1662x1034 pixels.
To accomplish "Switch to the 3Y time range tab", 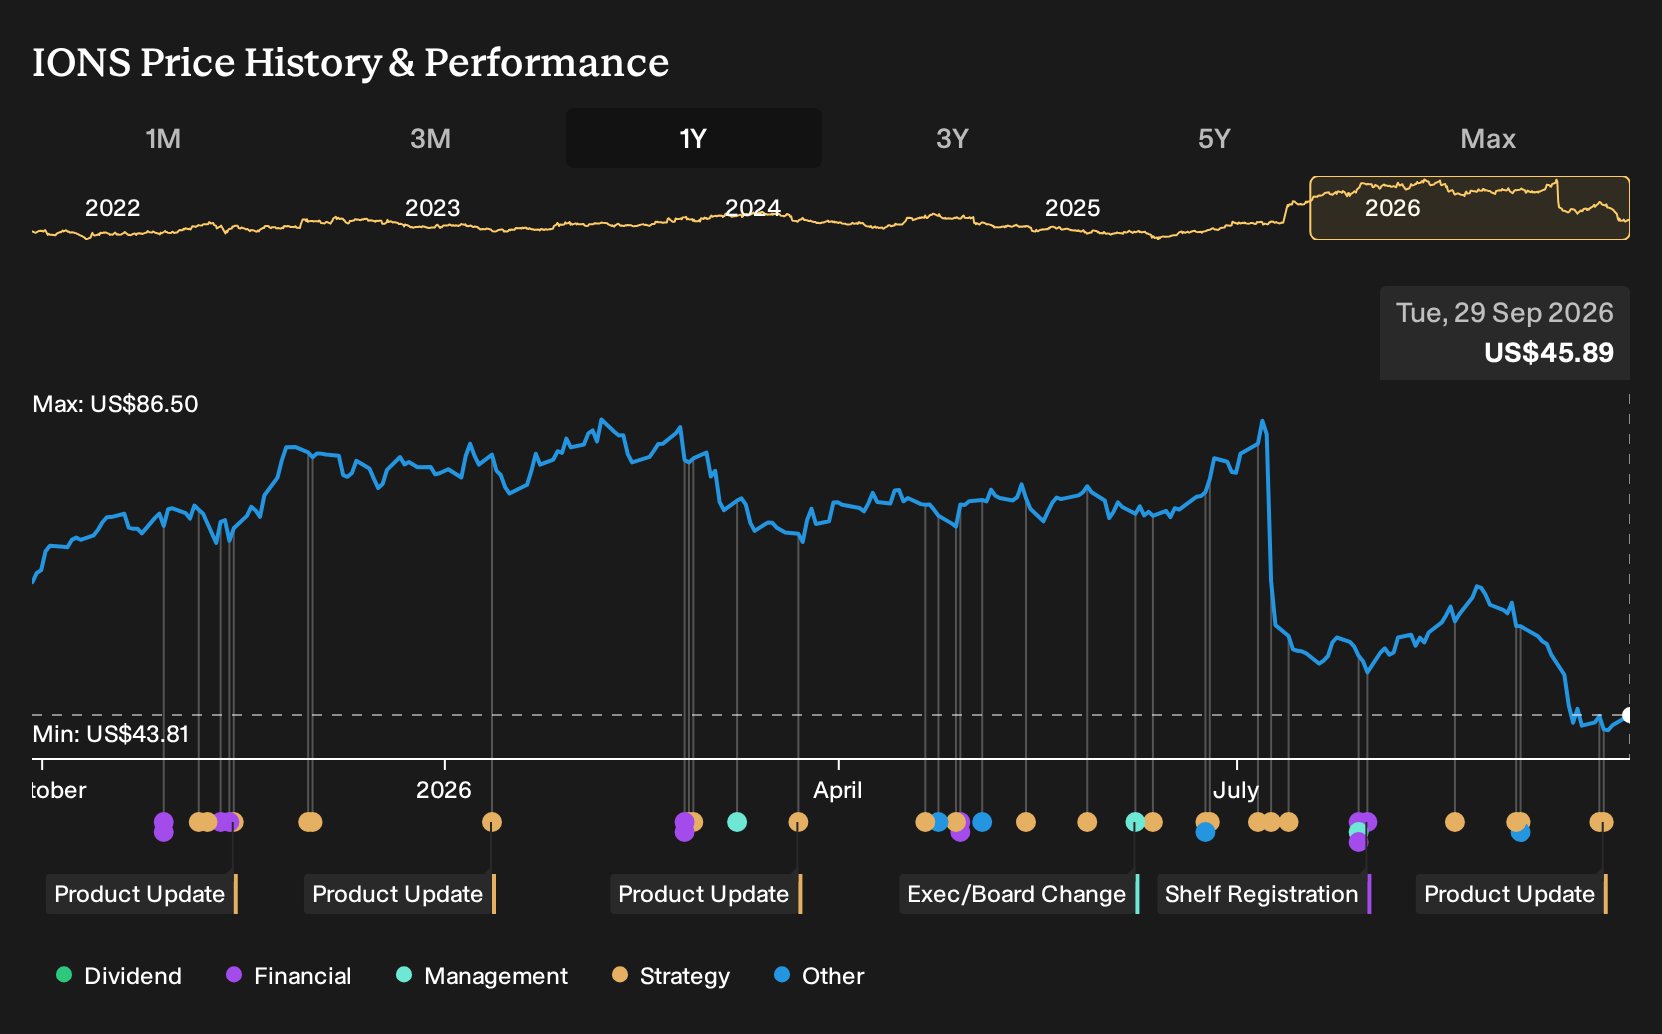I will pyautogui.click(x=952, y=138).
